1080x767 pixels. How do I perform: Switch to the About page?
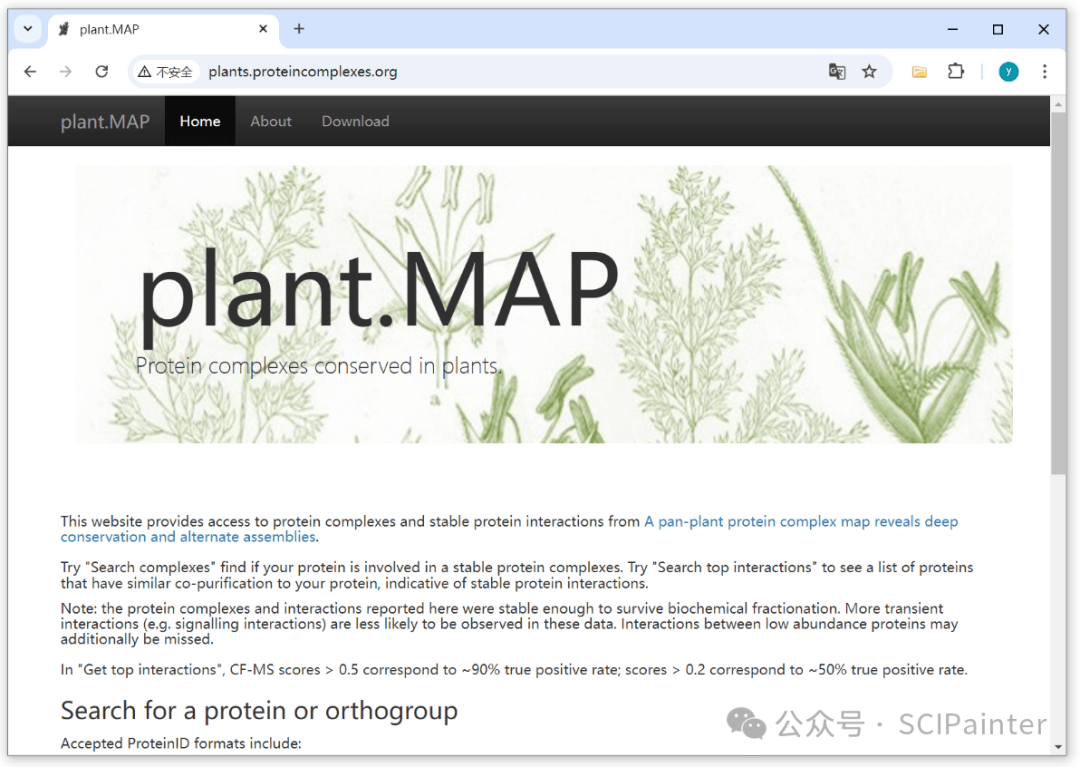point(270,121)
